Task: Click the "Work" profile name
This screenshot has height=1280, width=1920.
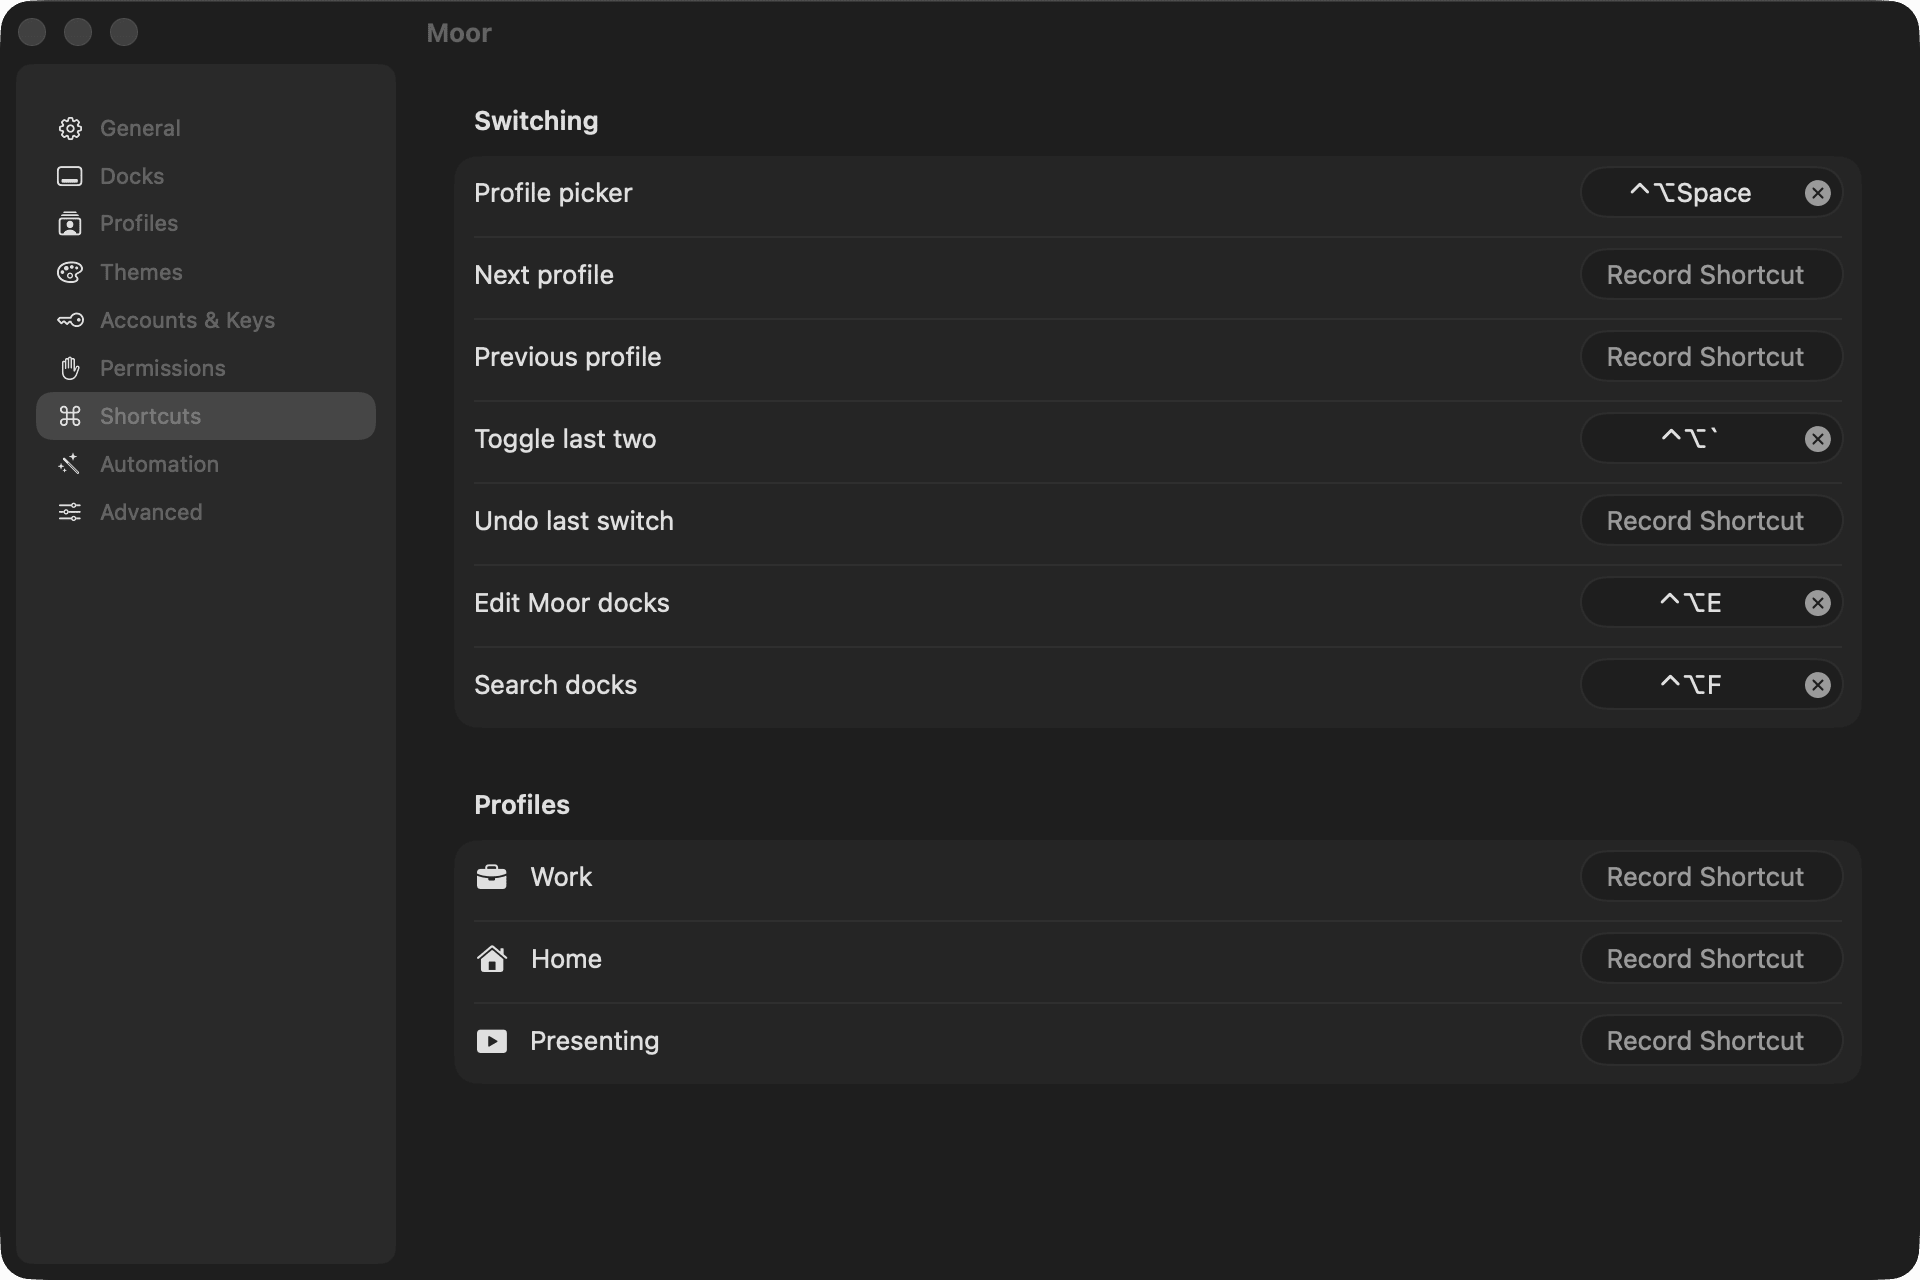Action: [561, 877]
